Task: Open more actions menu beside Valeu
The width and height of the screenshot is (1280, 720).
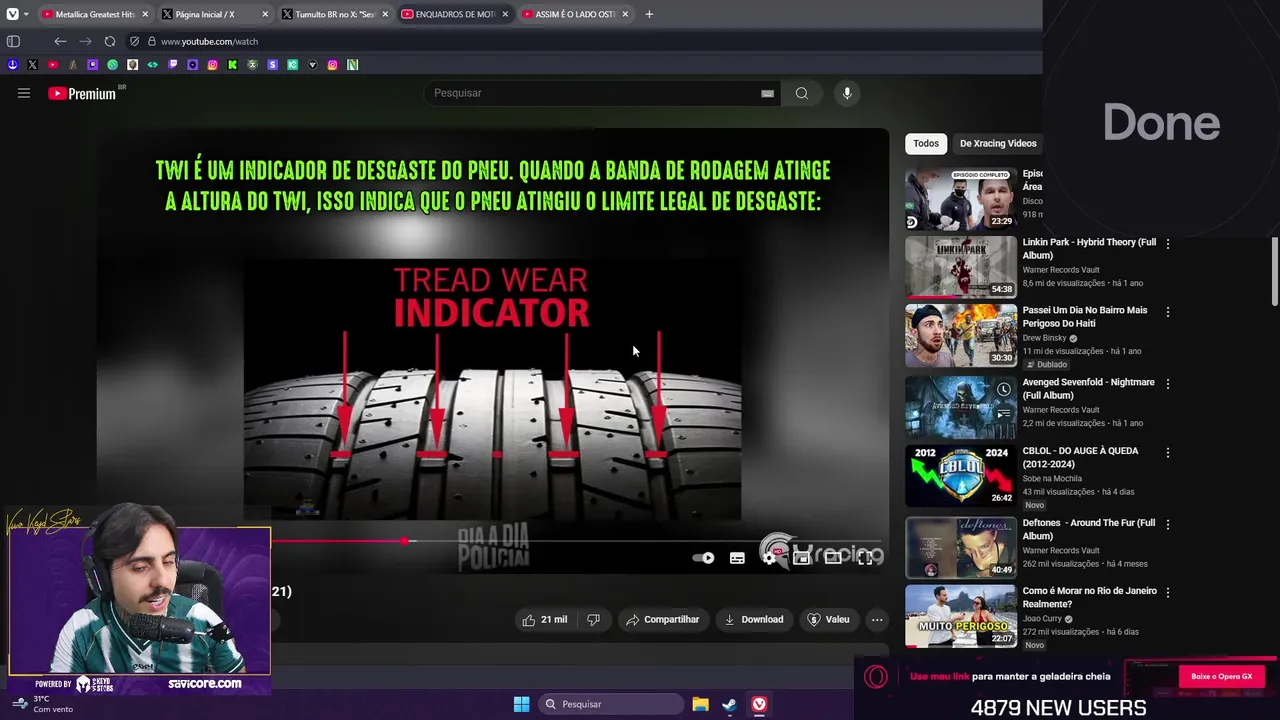Action: [x=877, y=620]
